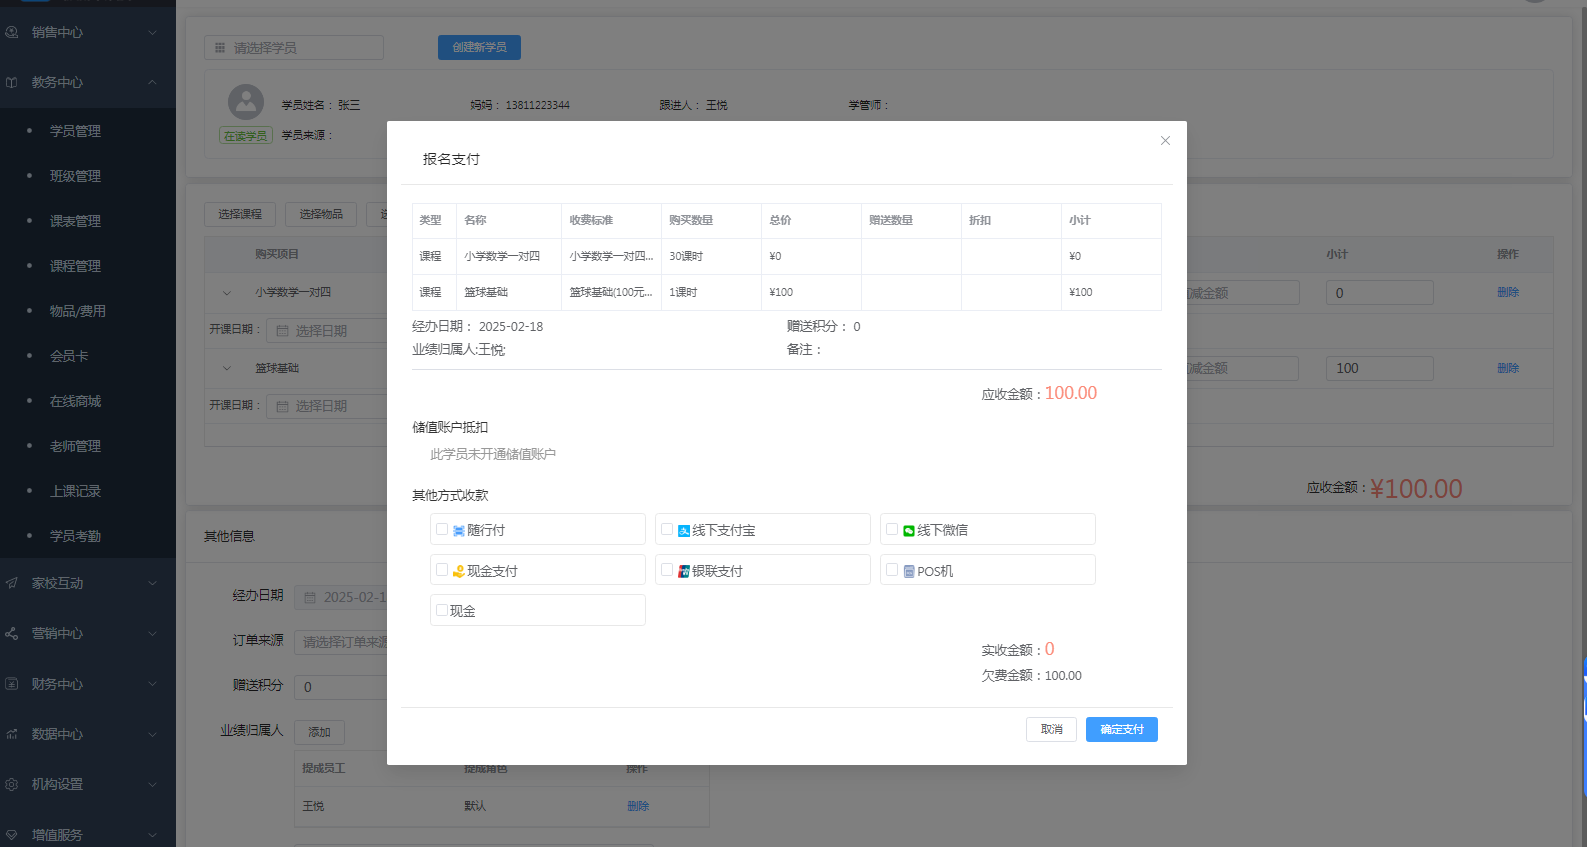Click the 银联支付 UnionPay icon

[684, 571]
